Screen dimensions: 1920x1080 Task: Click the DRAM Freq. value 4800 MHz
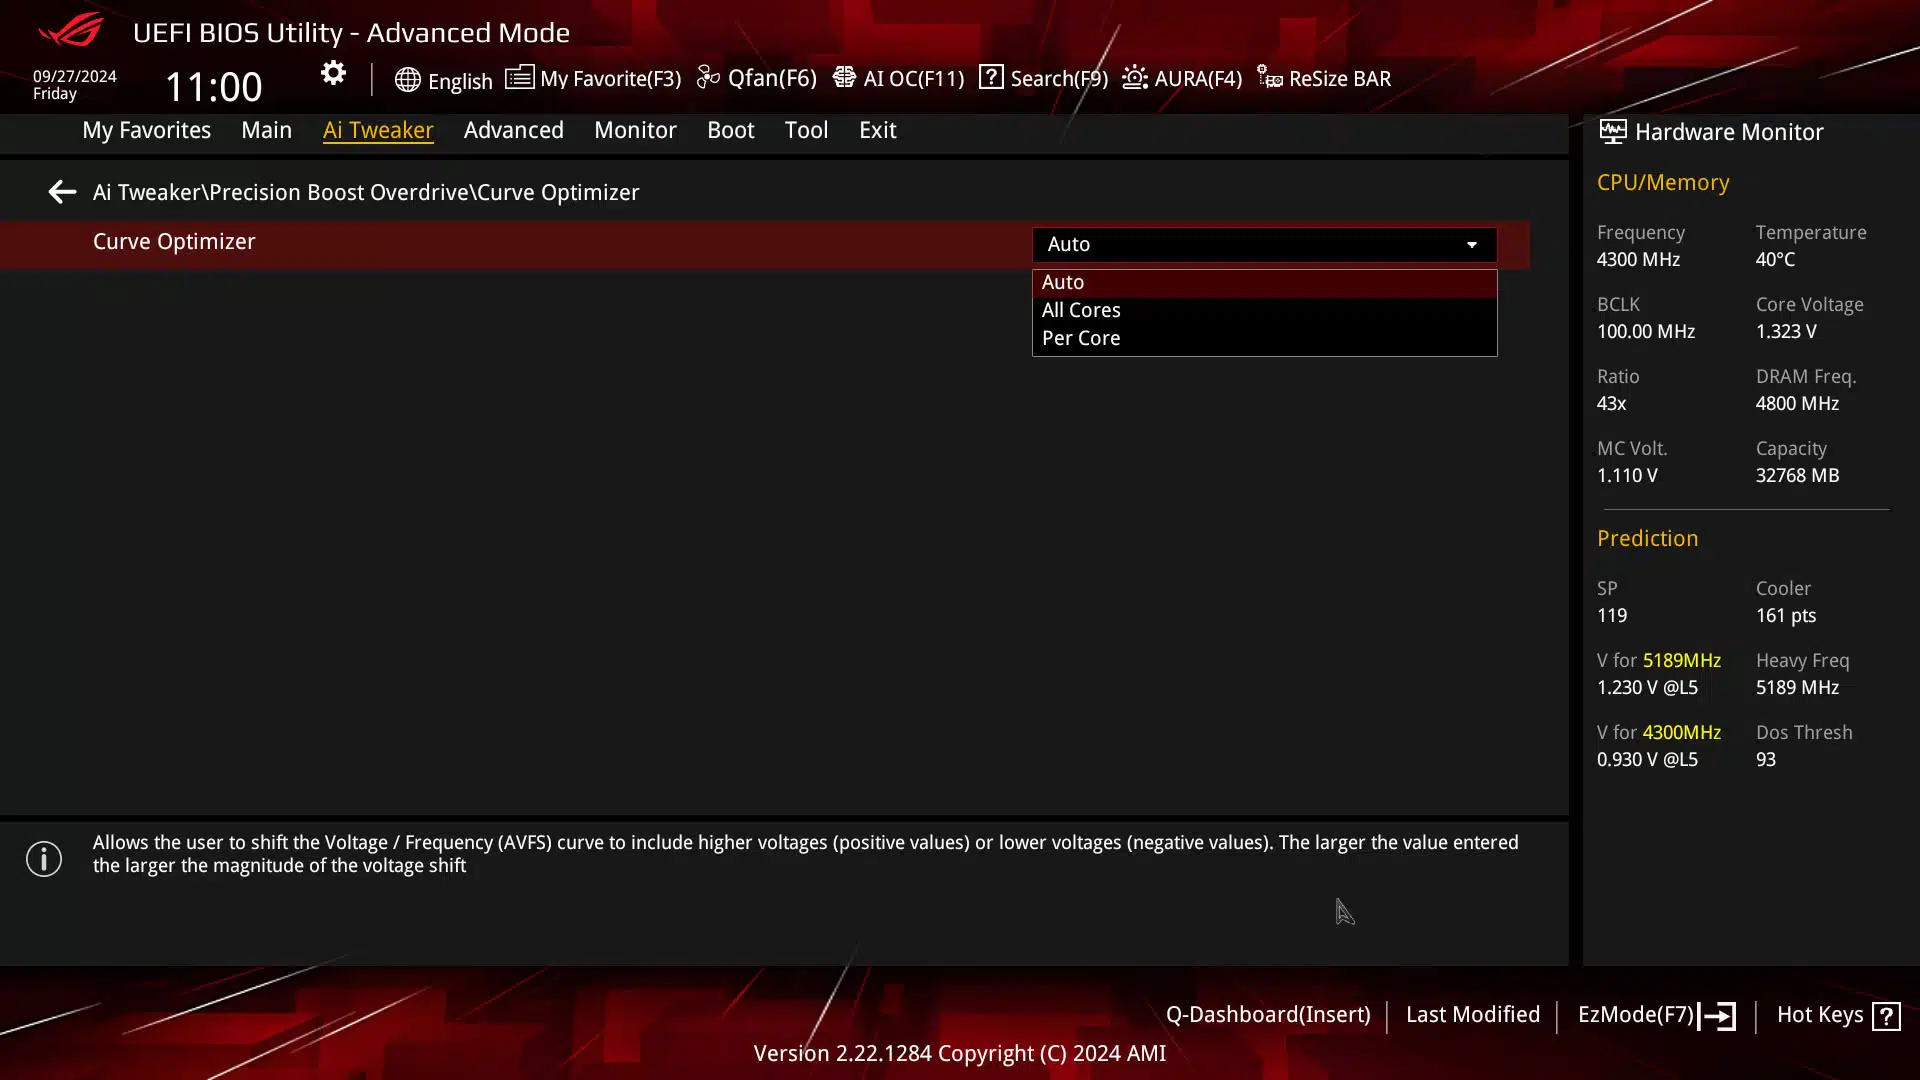1797,404
